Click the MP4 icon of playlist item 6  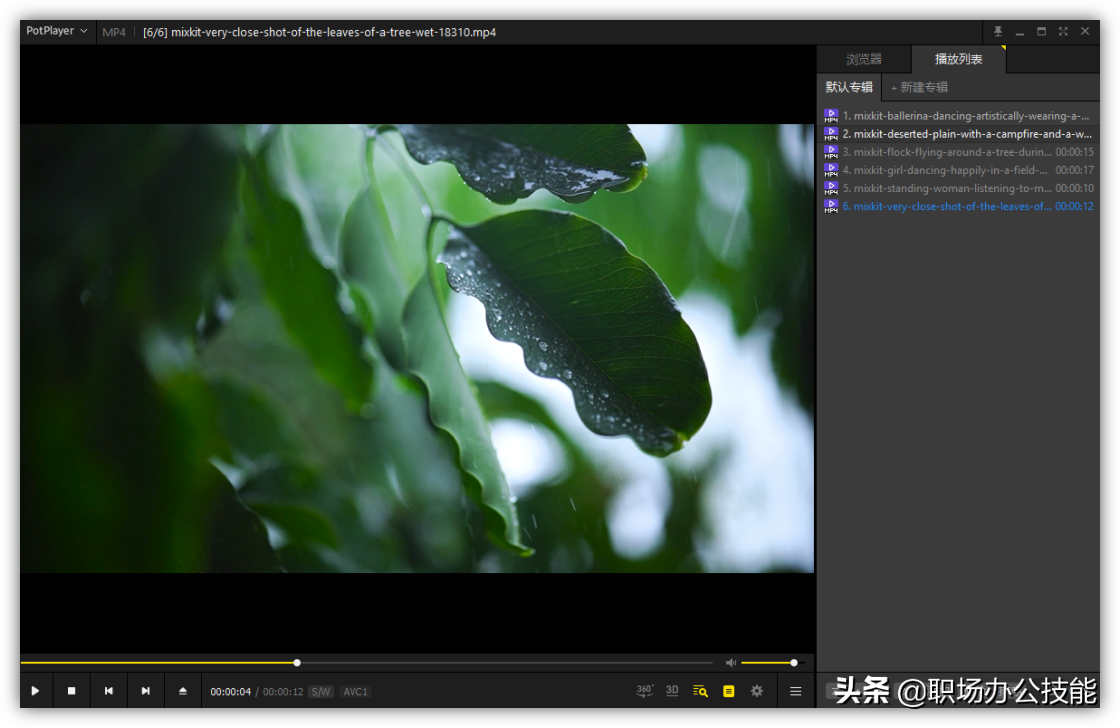pyautogui.click(x=831, y=206)
